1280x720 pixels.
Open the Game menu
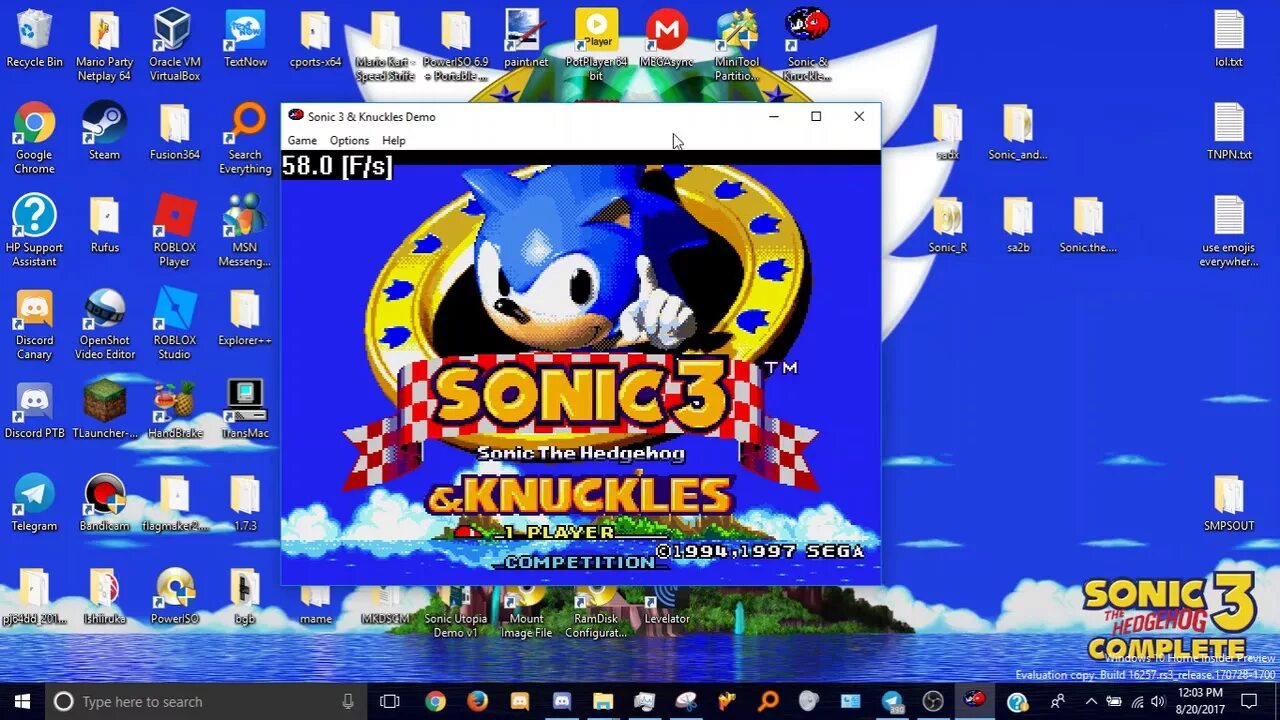pos(302,141)
